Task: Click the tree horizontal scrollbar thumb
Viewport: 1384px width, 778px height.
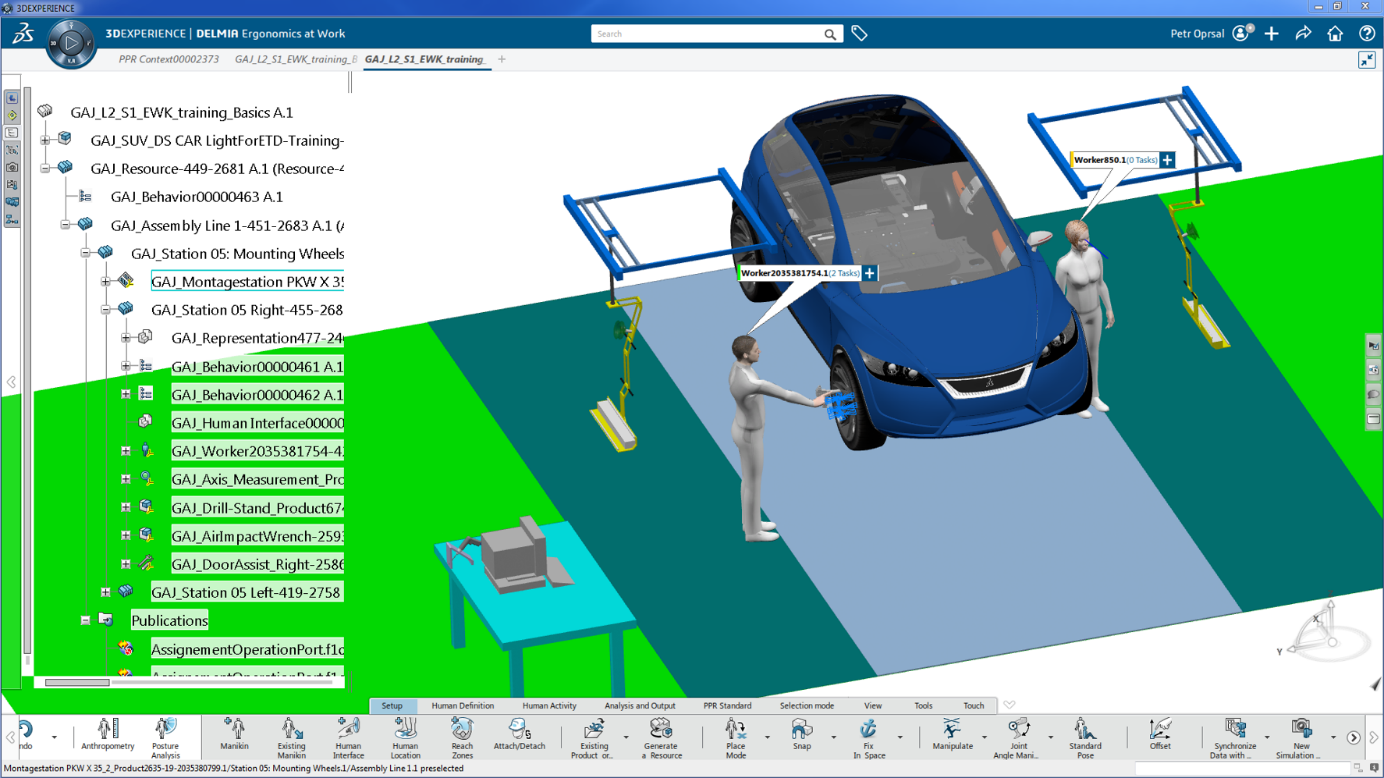Action: (x=77, y=683)
